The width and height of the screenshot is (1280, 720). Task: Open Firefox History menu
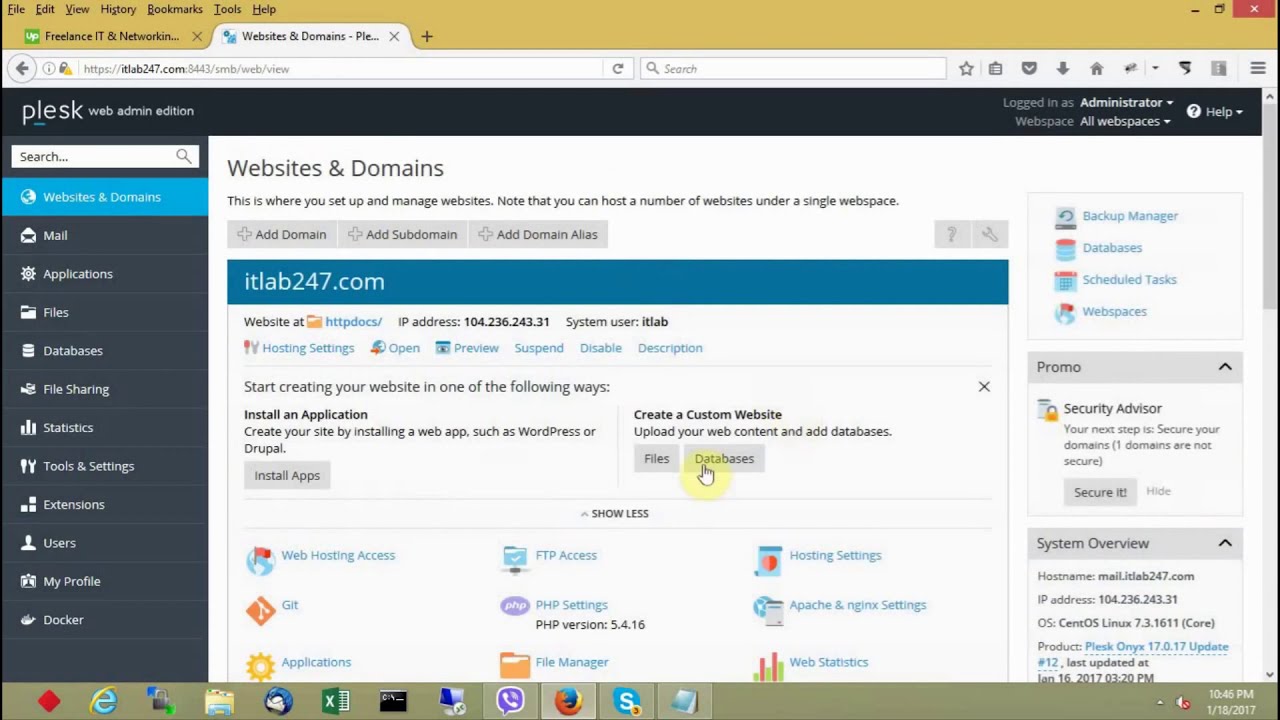point(118,9)
